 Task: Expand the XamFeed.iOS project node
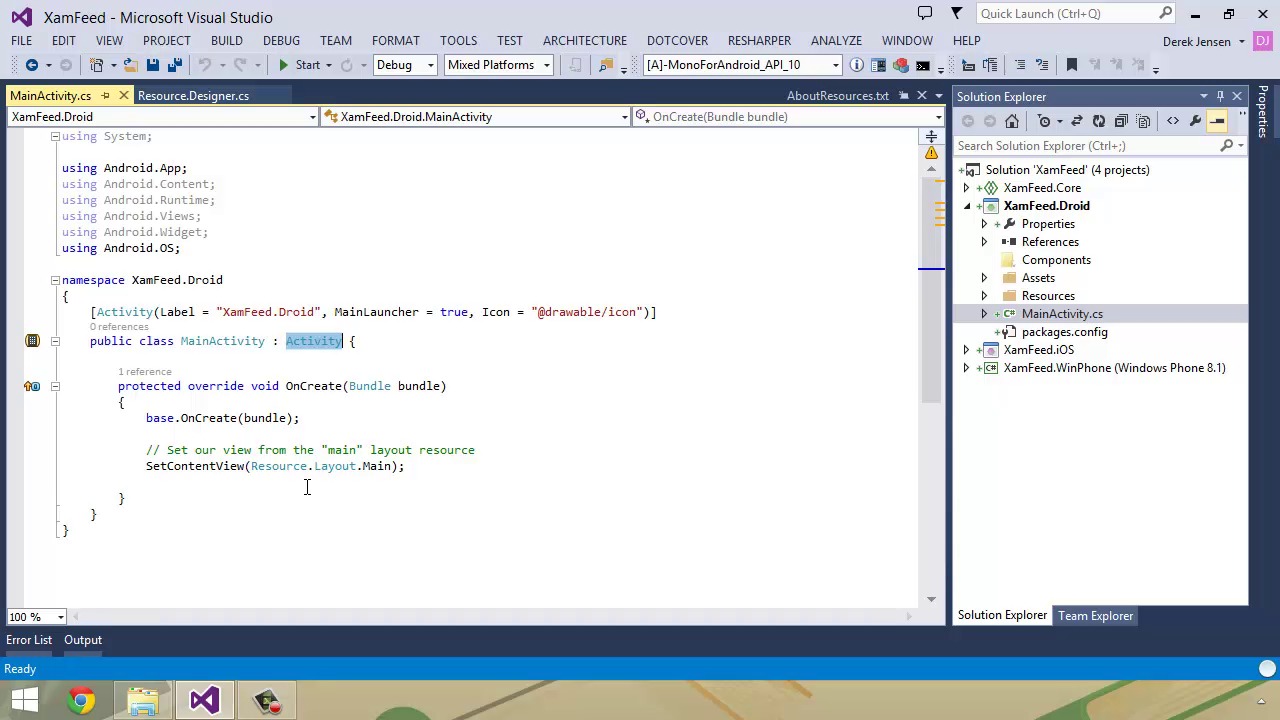[967, 350]
